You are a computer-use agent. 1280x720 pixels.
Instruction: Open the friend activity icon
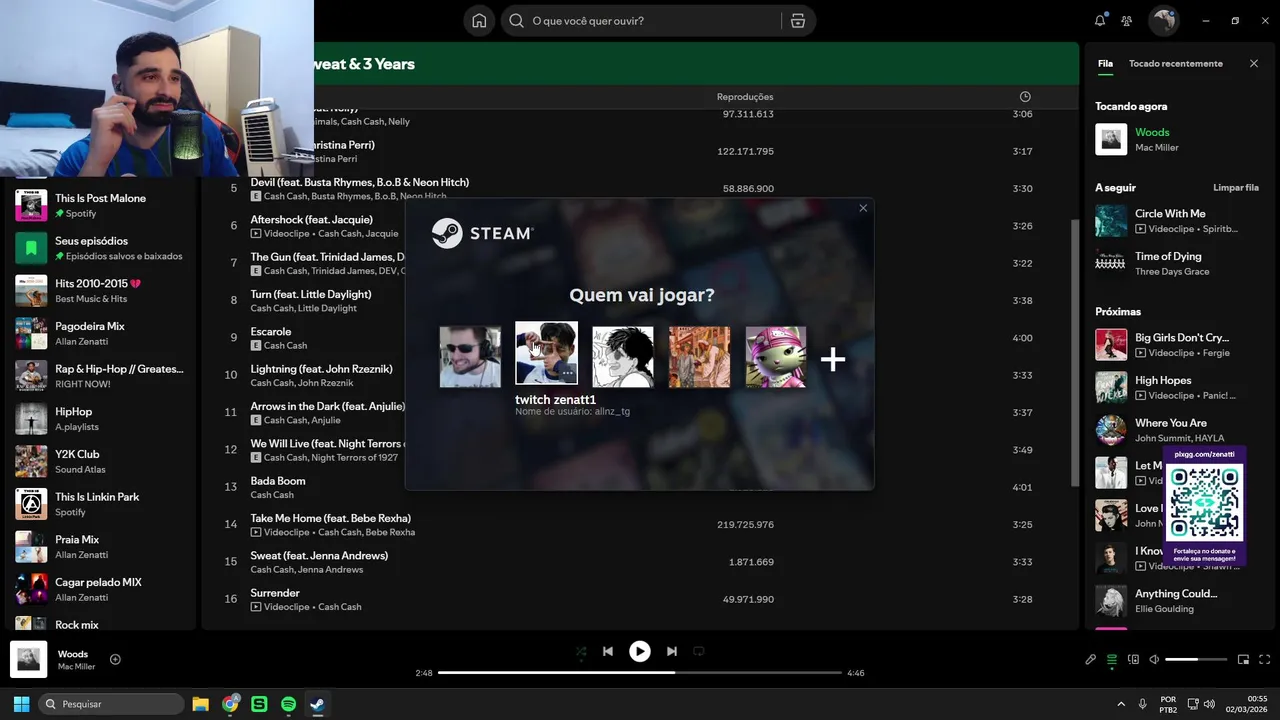coord(1127,21)
